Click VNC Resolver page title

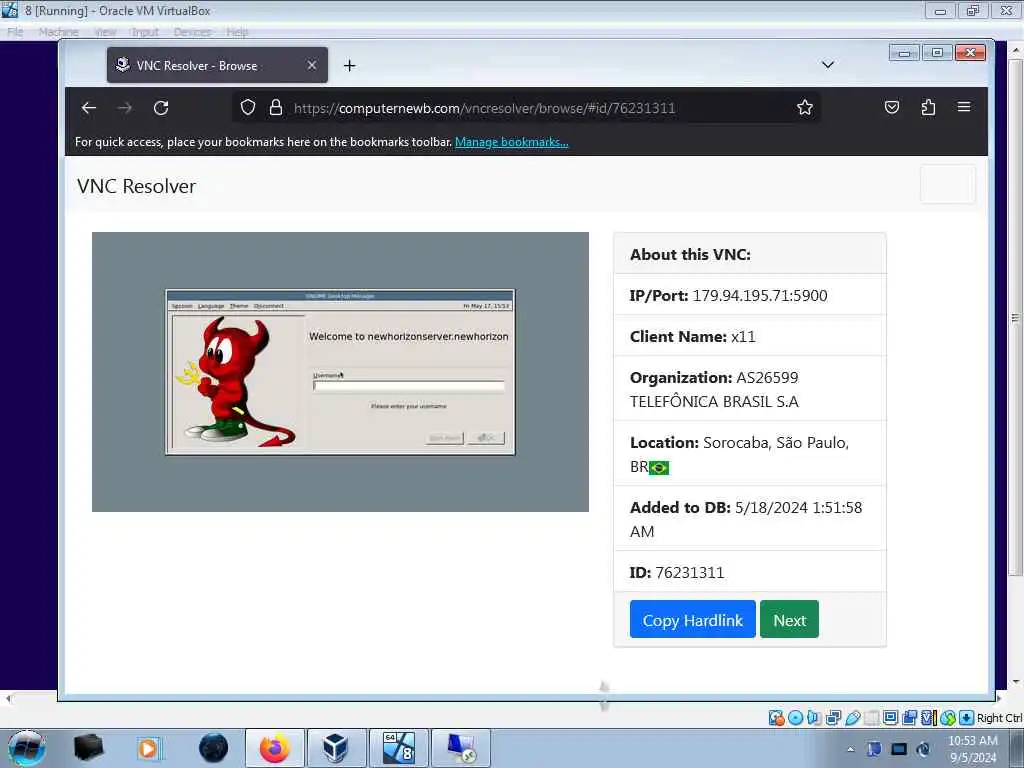point(136,186)
